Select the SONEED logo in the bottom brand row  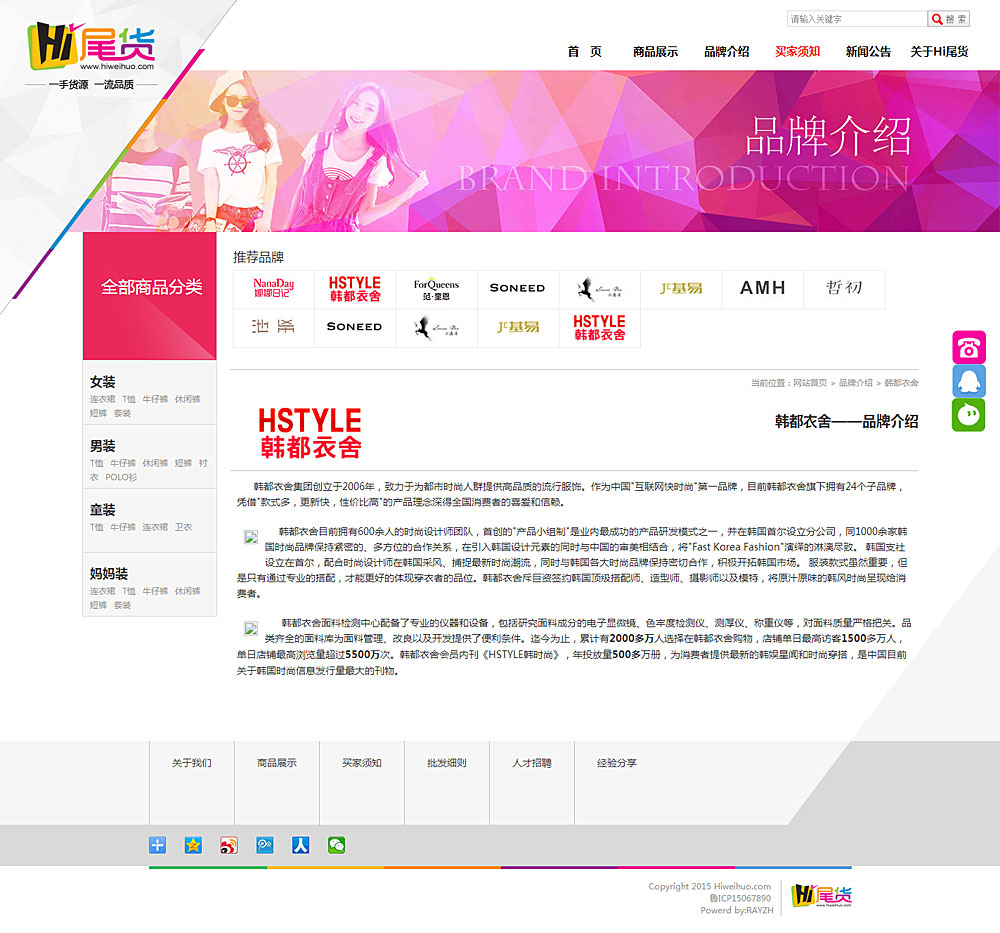(355, 328)
